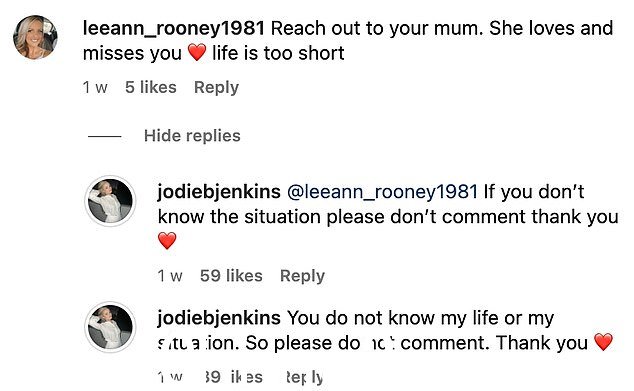Image resolution: width=634 pixels, height=391 pixels.
Task: Click the horizontal line beside Hide replies
Action: (x=105, y=137)
